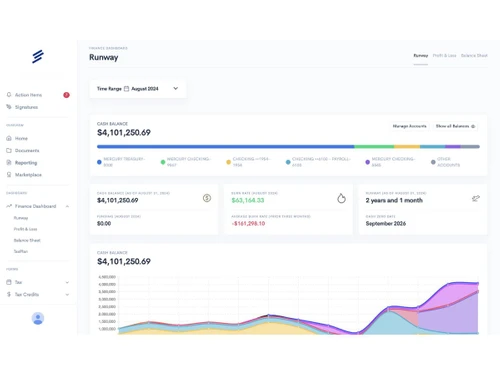Open Reporting in the sidebar
The width and height of the screenshot is (500, 375).
point(26,163)
